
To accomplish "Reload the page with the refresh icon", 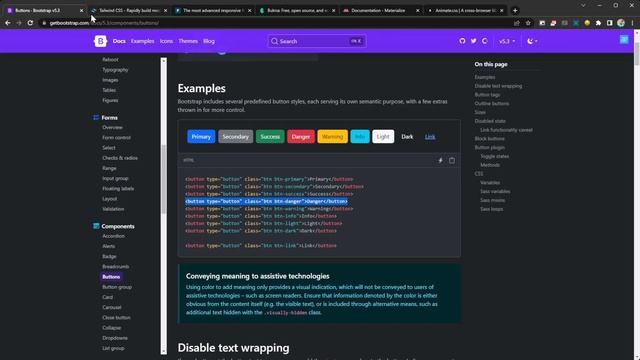I will (x=30, y=23).
